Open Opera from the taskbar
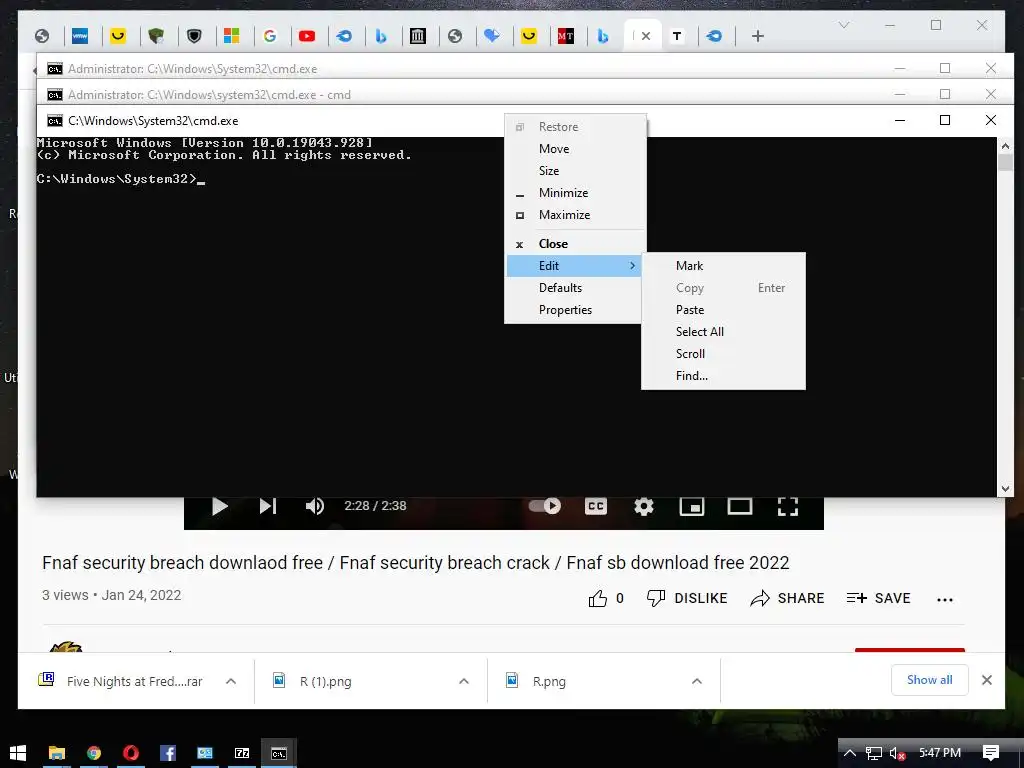1024x768 pixels. [131, 753]
